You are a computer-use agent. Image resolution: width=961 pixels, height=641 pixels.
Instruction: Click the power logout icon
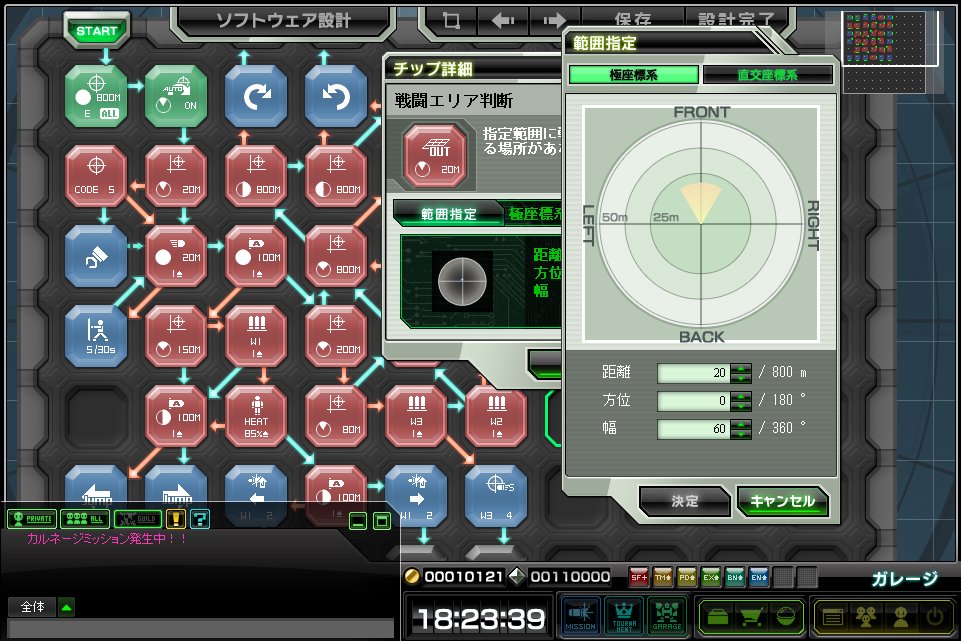coord(934,616)
